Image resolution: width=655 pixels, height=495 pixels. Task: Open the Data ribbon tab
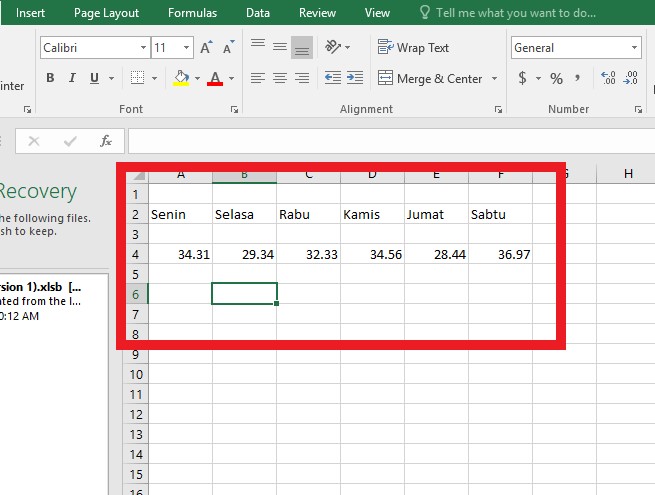[x=258, y=13]
